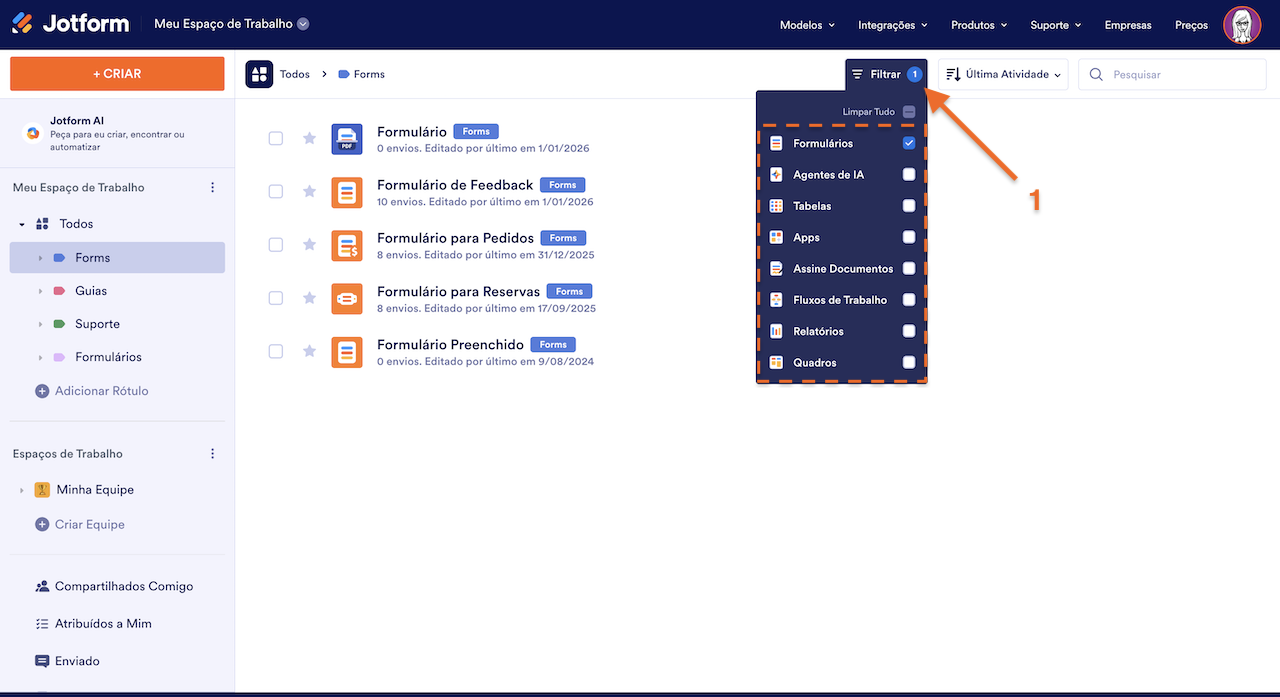
Task: Open the user avatar profile menu
Action: coord(1242,25)
